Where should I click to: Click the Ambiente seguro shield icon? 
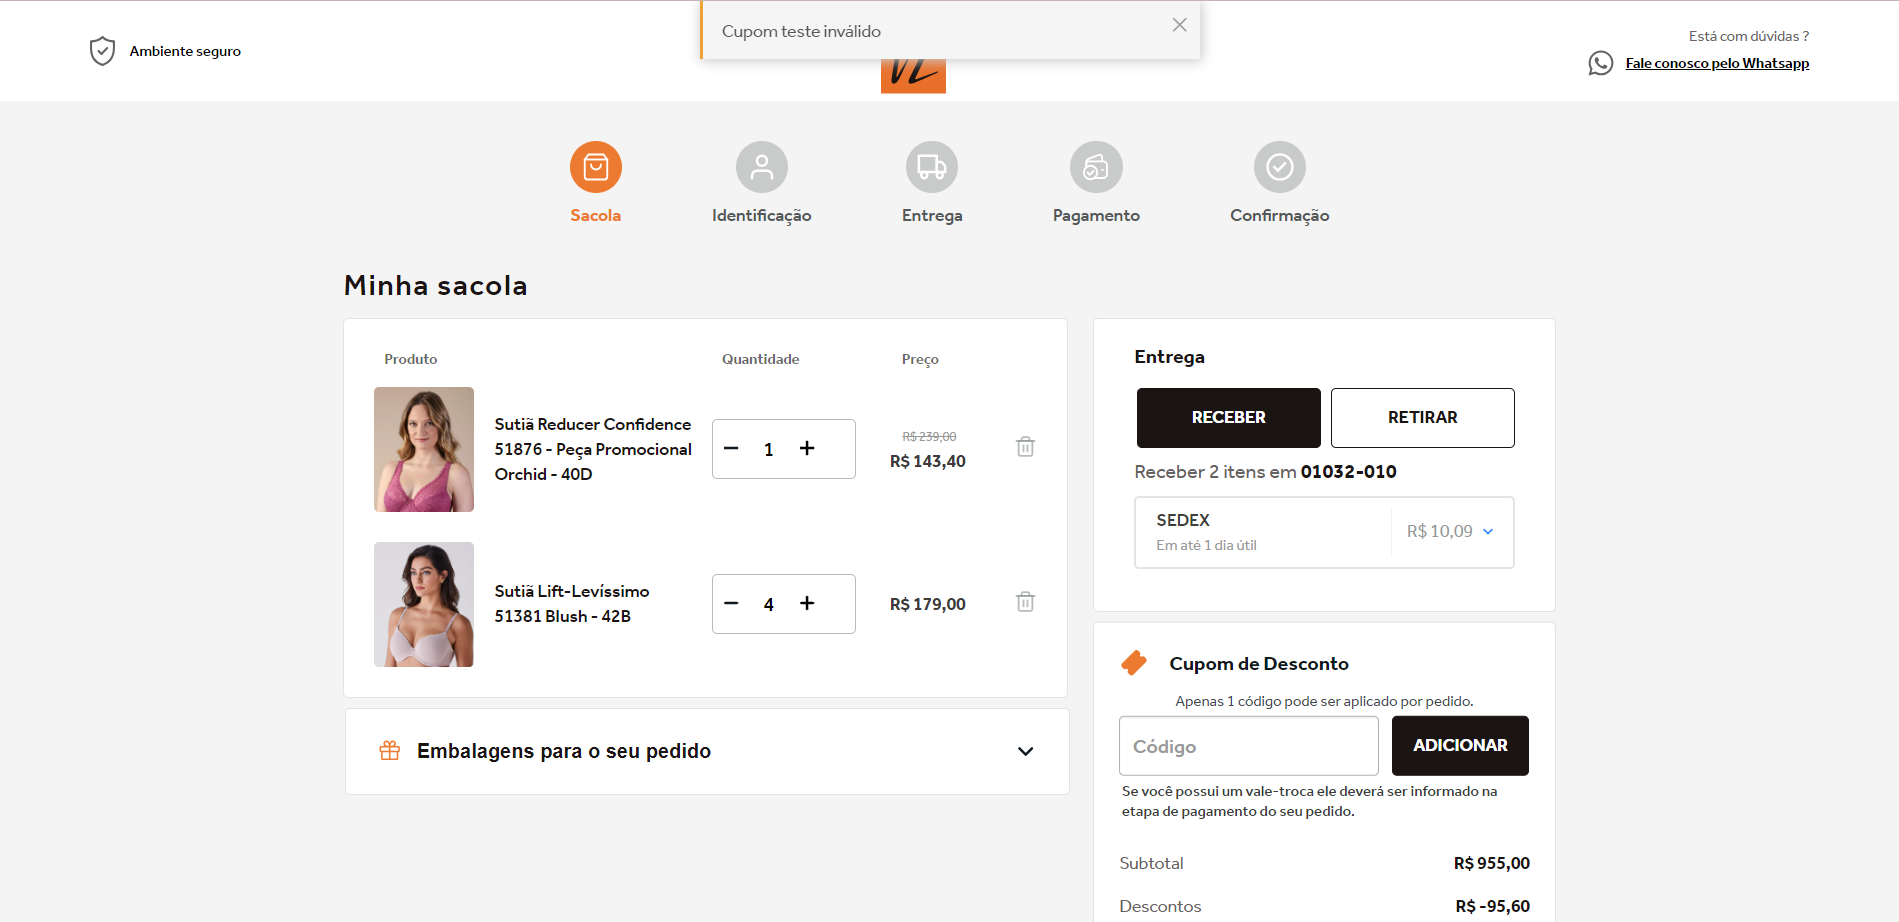102,51
